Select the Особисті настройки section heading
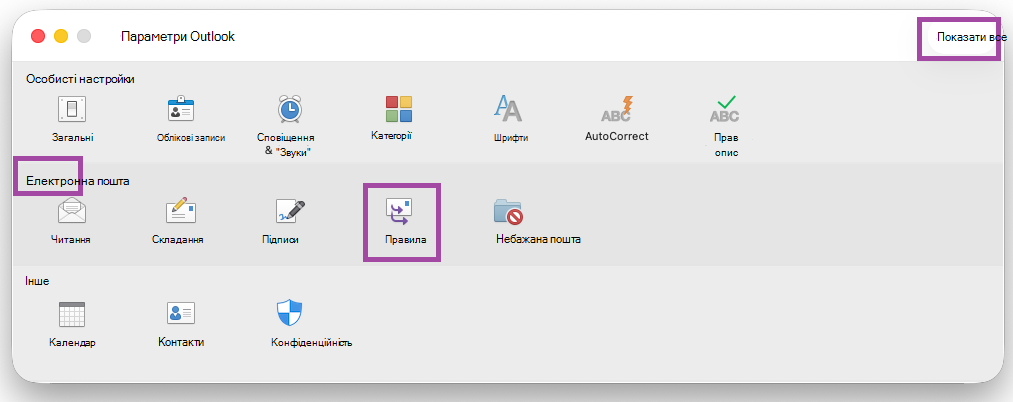This screenshot has height=402, width=1013. (80, 79)
